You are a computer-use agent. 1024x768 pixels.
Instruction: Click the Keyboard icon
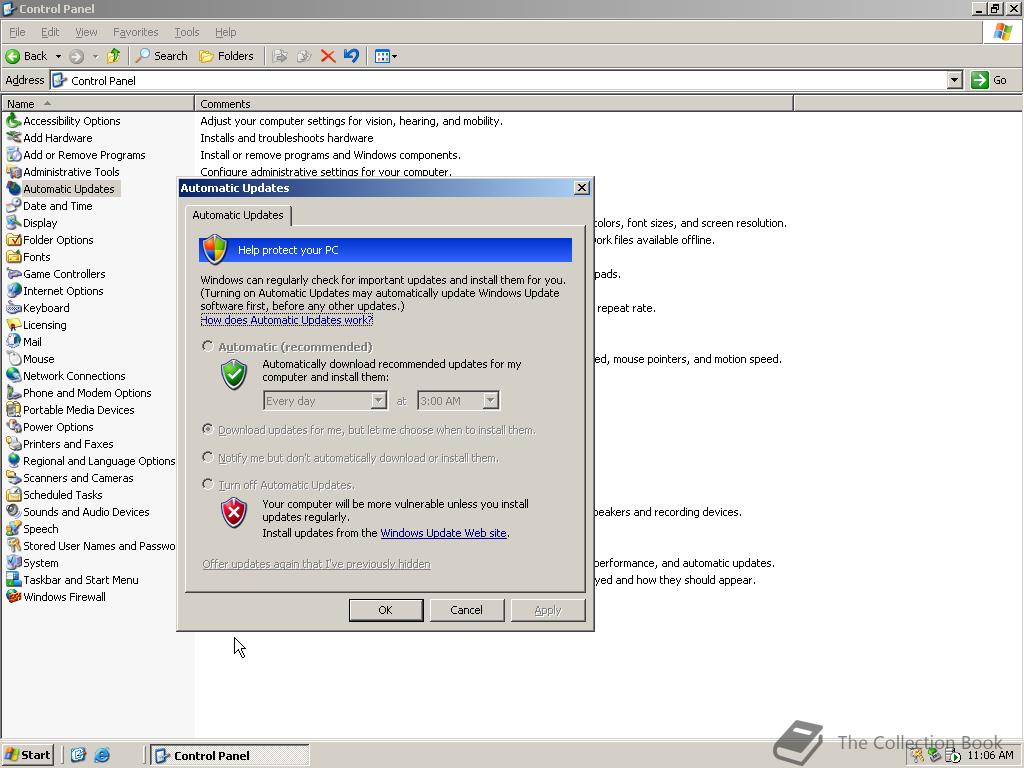pyautogui.click(x=13, y=308)
